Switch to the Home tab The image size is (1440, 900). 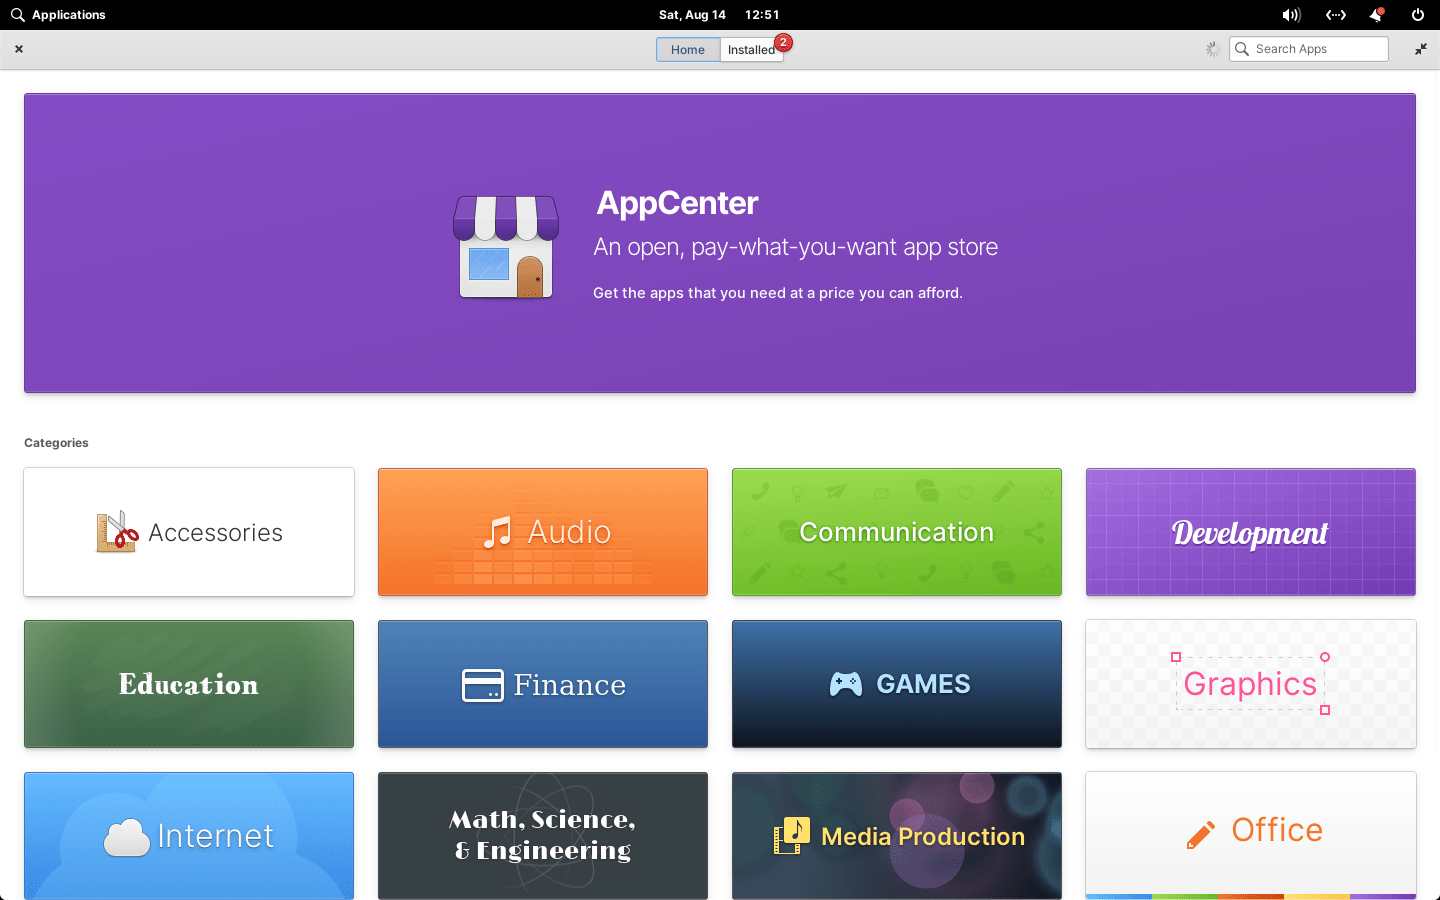click(688, 50)
